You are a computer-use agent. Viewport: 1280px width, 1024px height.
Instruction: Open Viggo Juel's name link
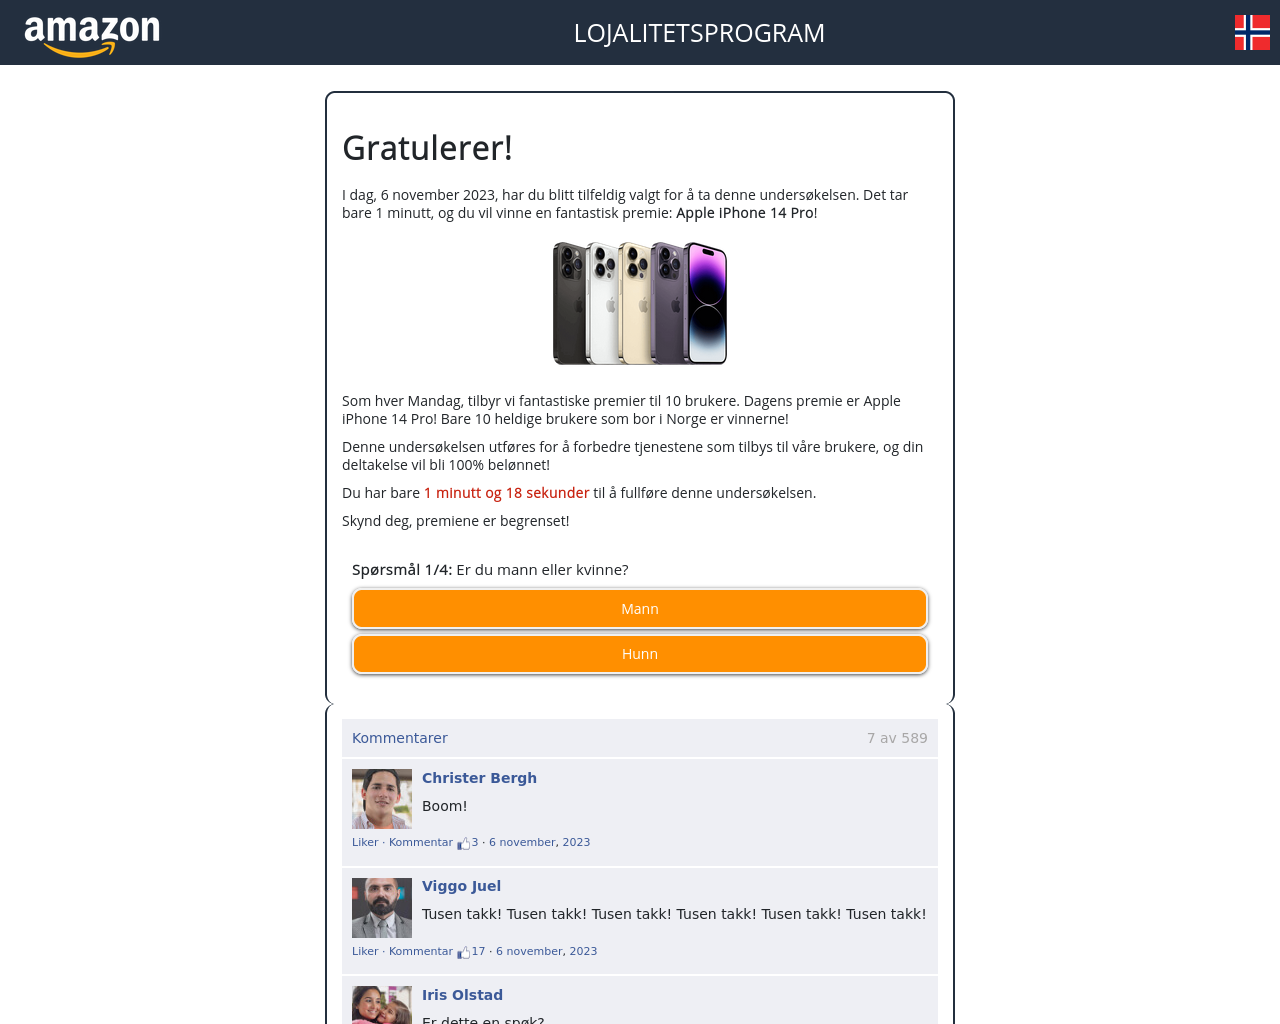click(461, 886)
